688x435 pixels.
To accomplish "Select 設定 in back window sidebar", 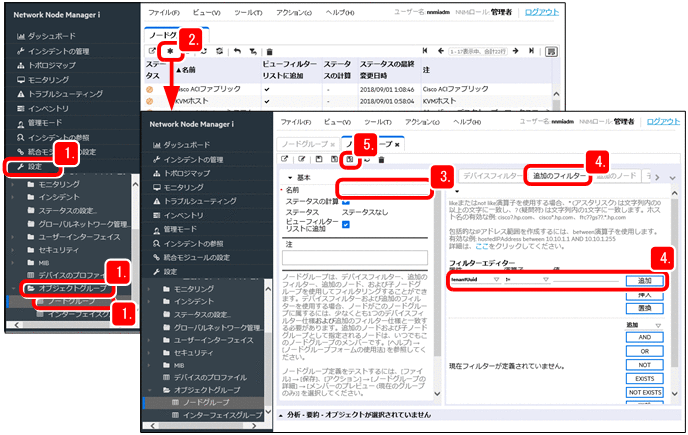I will [x=34, y=167].
